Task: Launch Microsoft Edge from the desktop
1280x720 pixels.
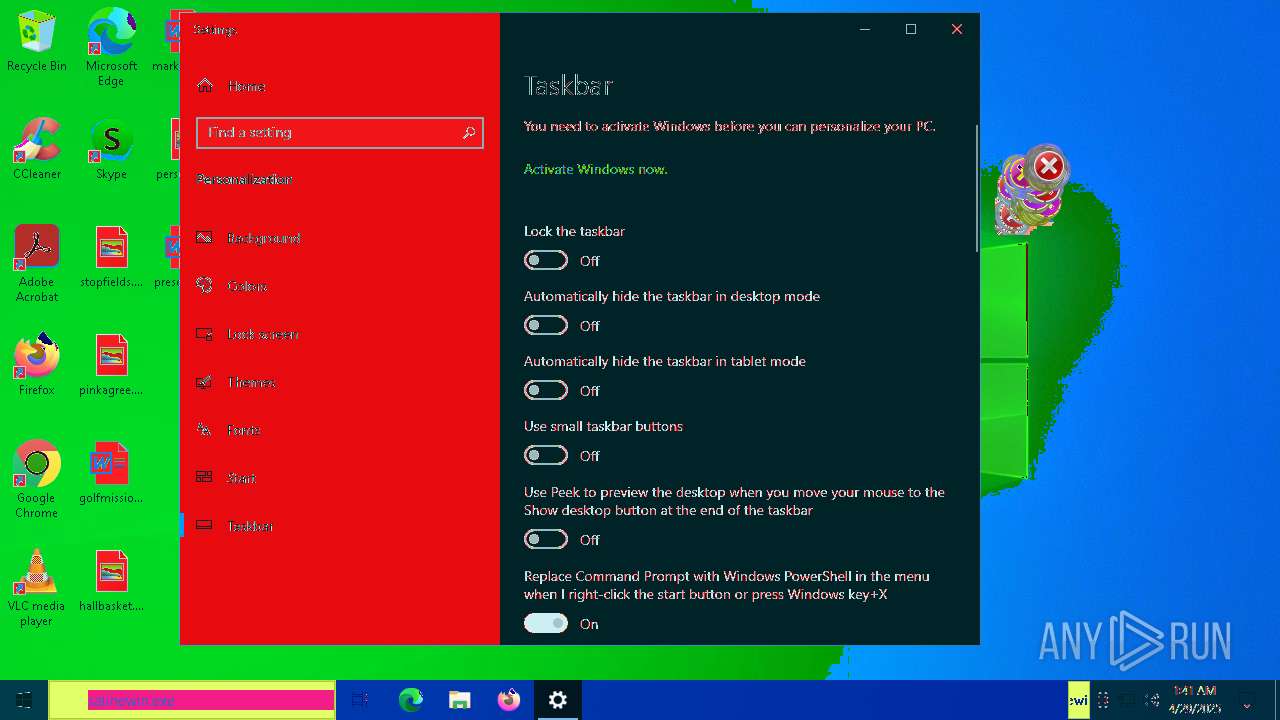Action: [x=111, y=47]
